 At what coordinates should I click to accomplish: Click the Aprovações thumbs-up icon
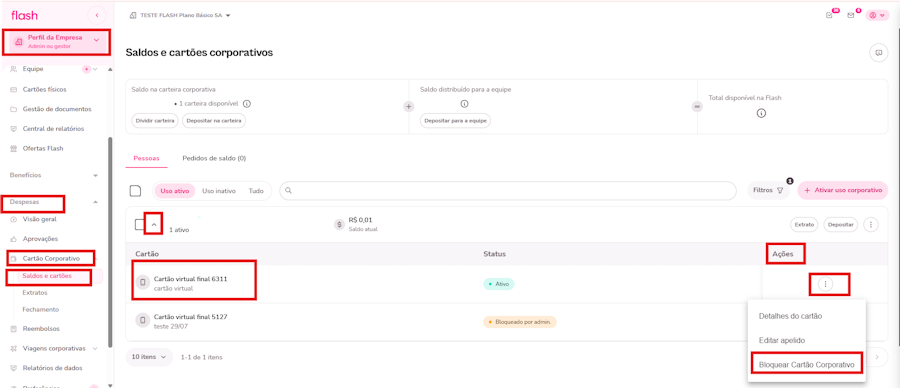point(14,239)
